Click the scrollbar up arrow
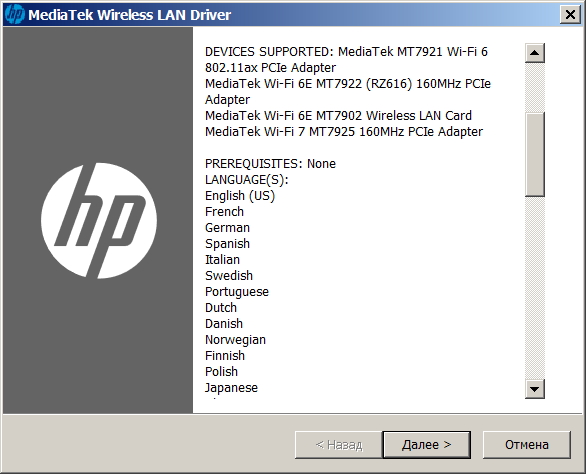586x474 pixels. 534,53
